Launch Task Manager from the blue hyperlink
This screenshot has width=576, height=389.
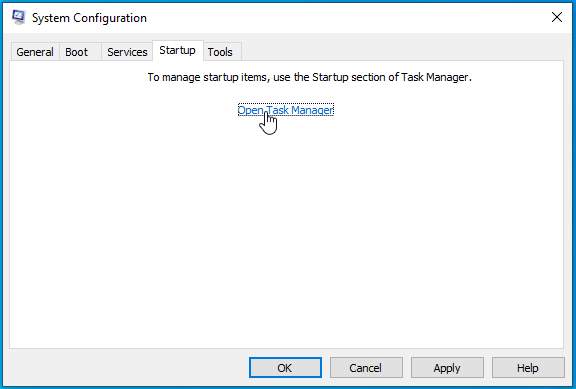tap(286, 110)
